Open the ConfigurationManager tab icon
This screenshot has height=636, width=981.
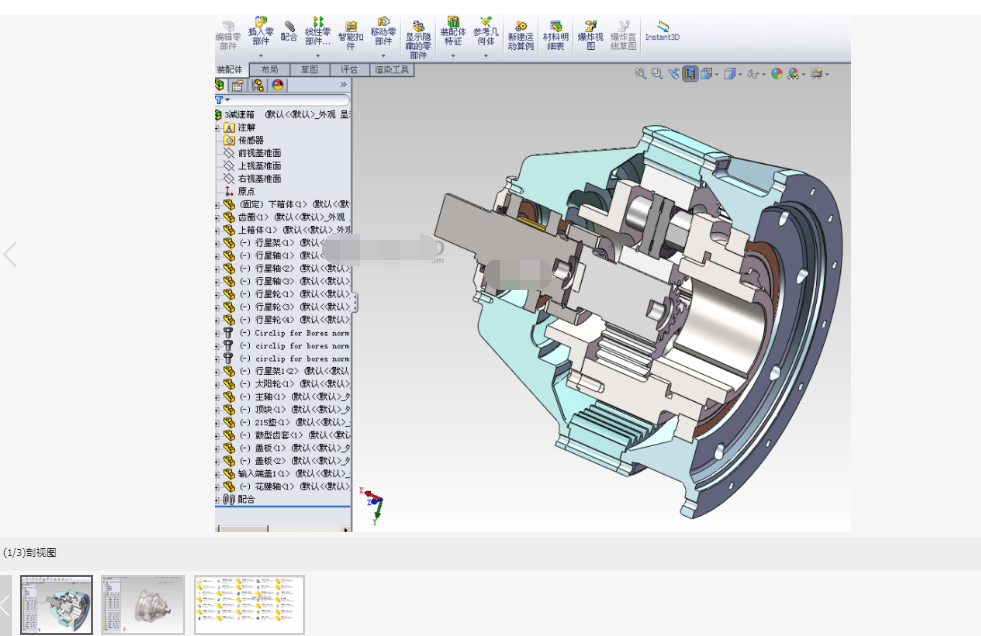[x=258, y=85]
